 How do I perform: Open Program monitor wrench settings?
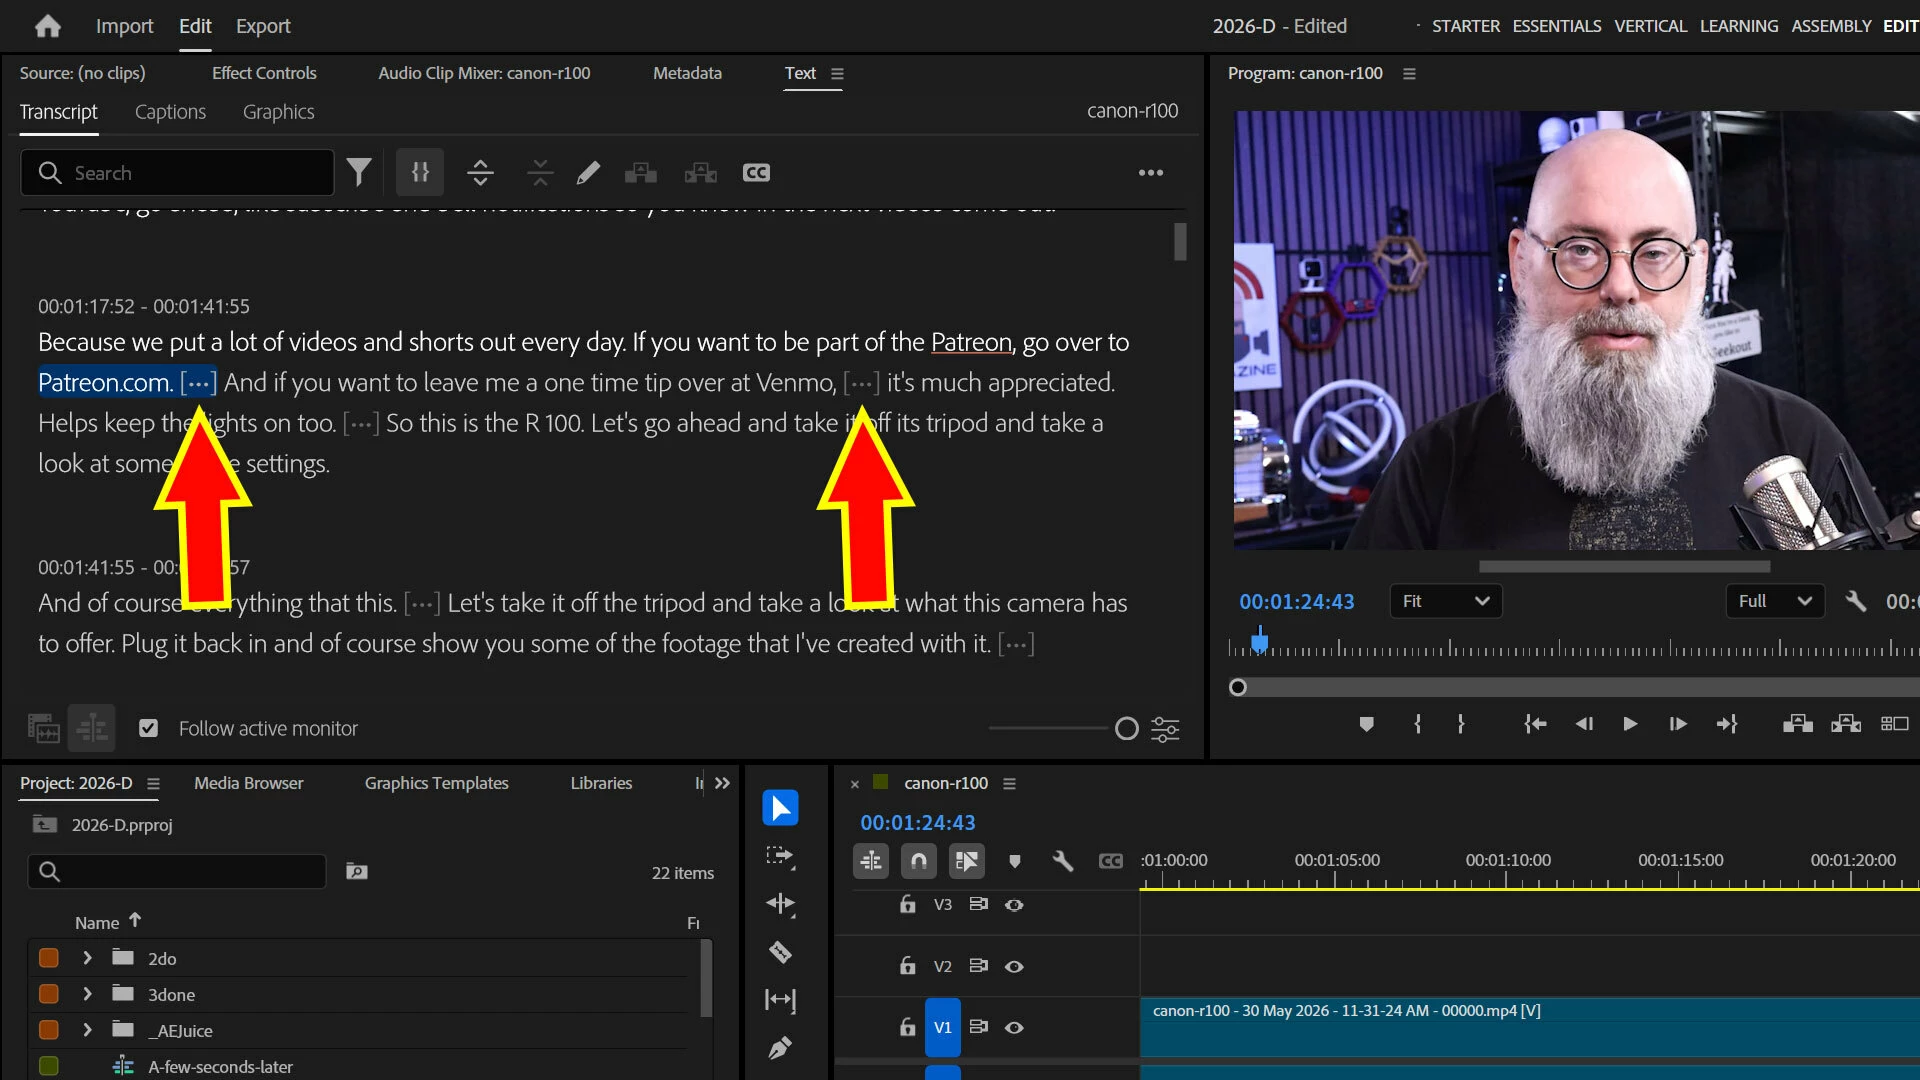(x=1855, y=601)
